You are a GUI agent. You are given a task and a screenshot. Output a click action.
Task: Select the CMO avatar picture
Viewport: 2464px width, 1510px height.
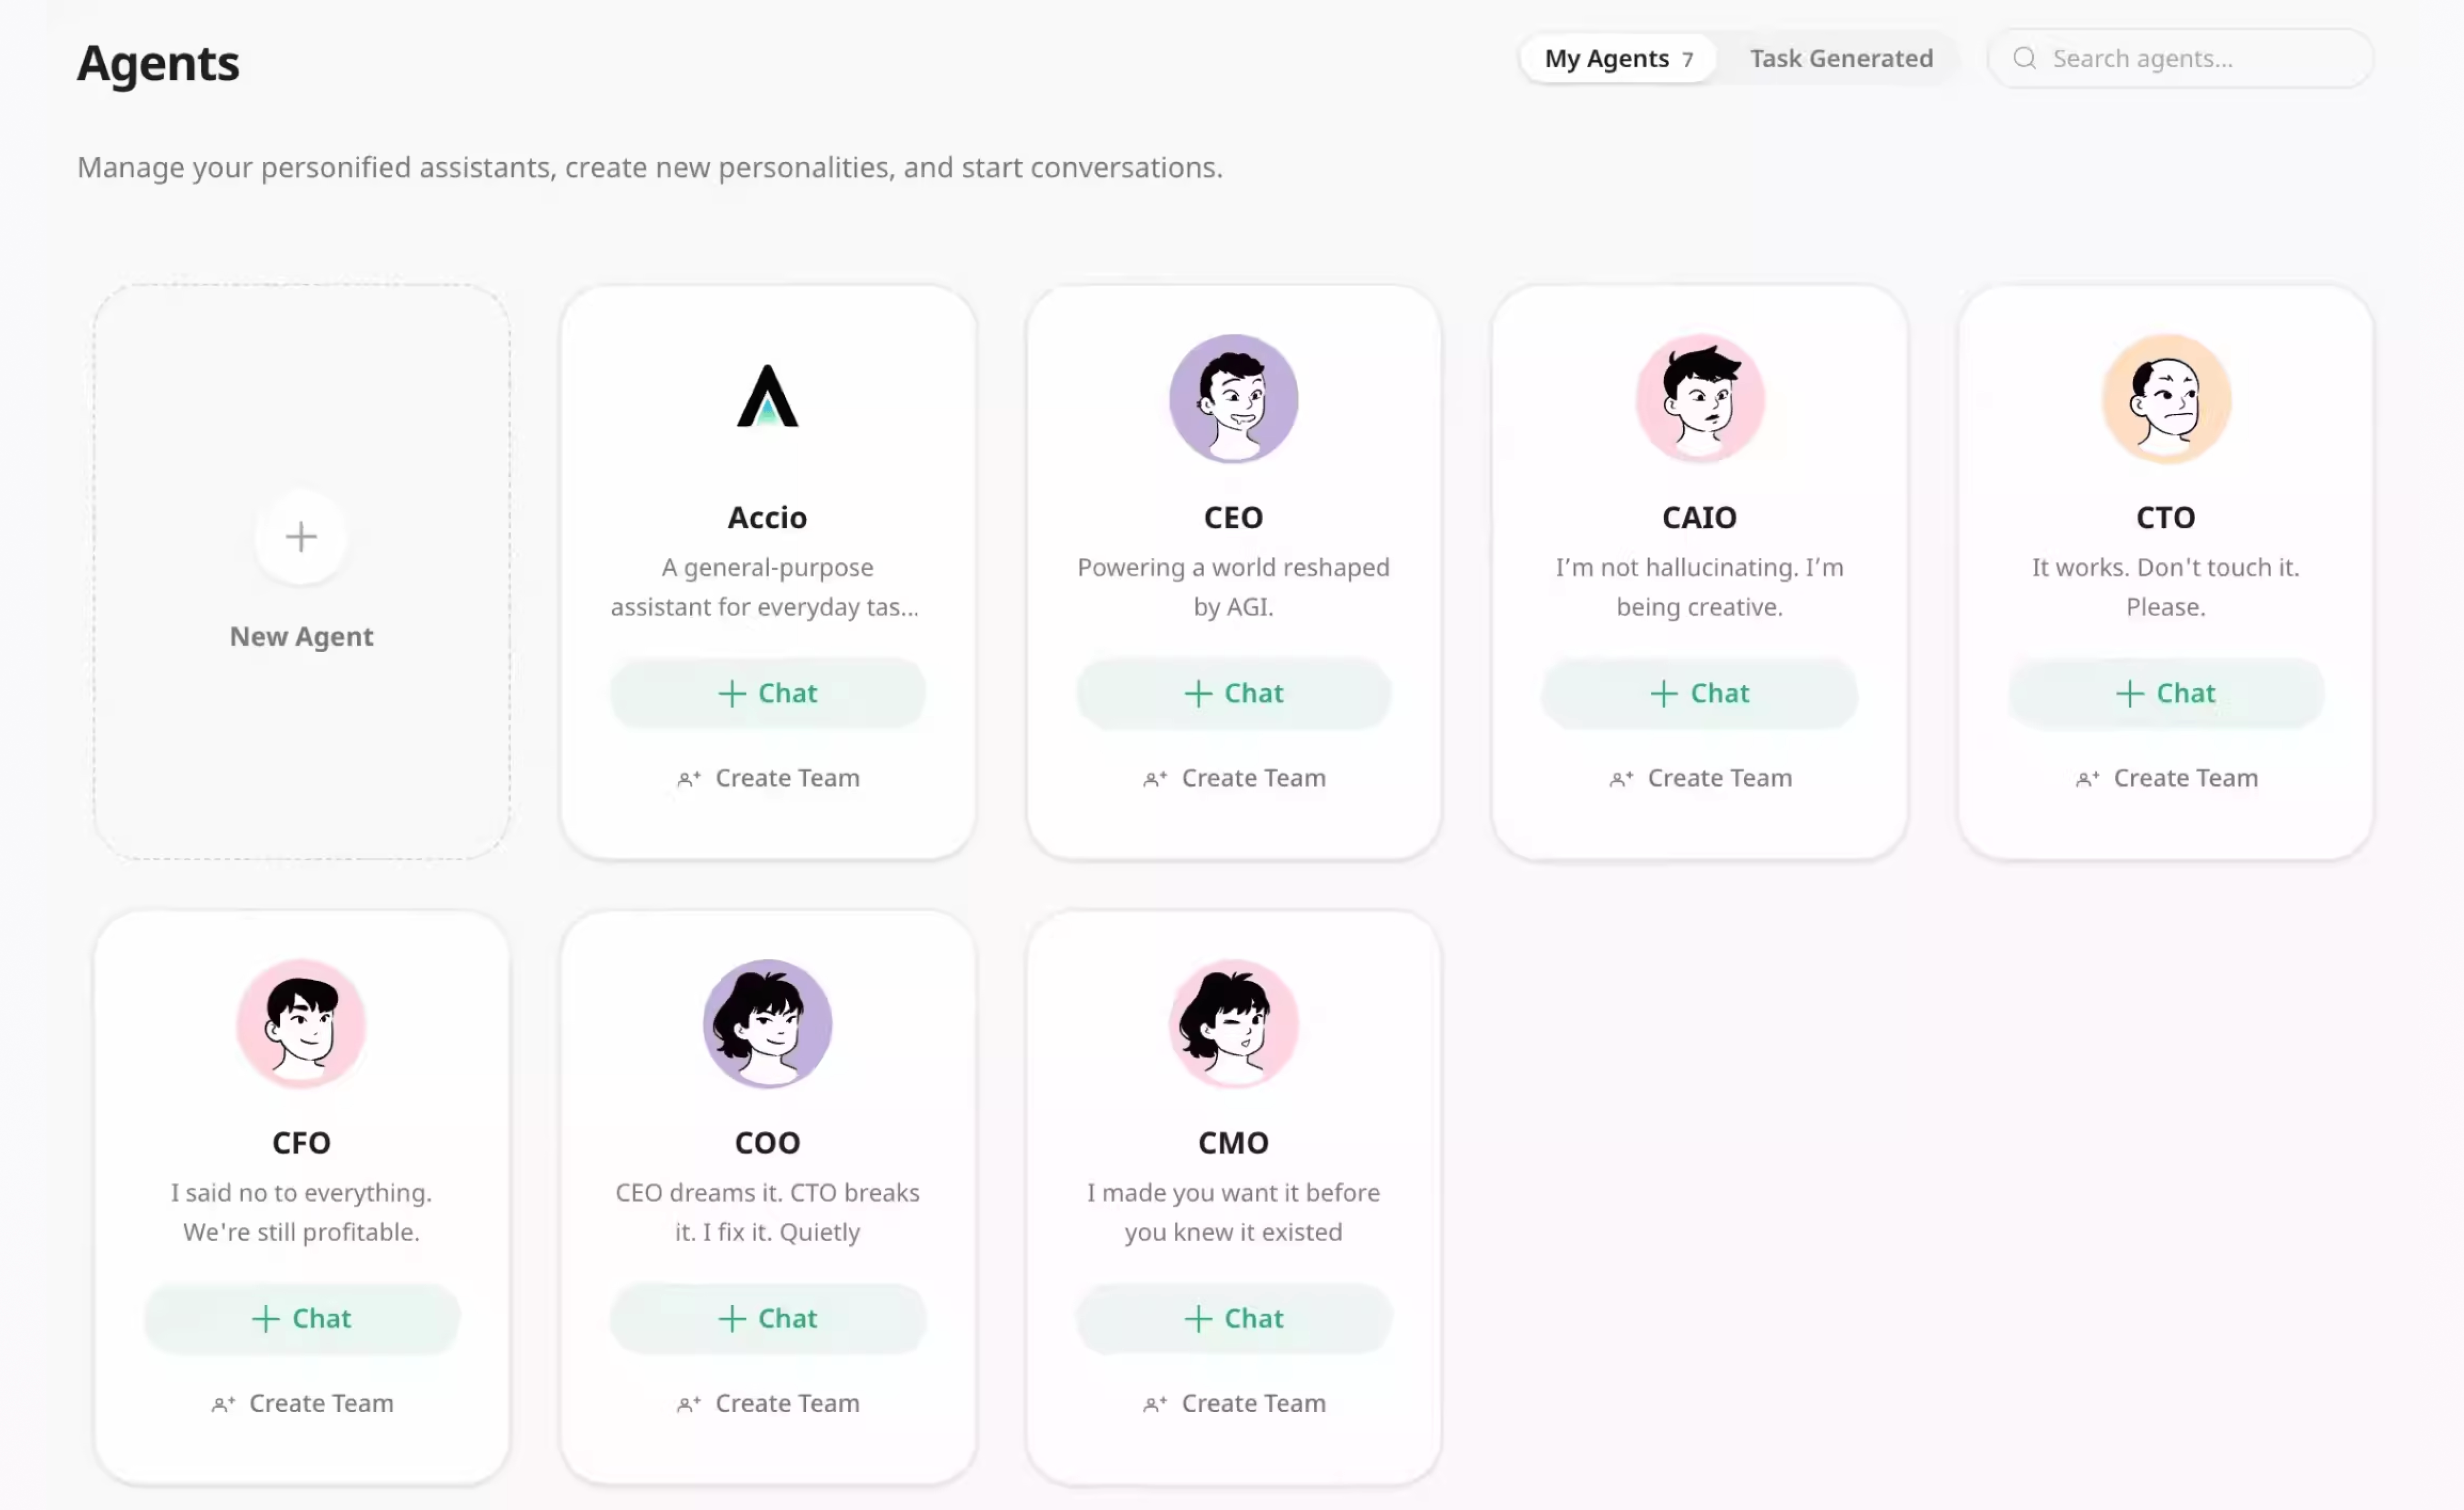(1233, 1023)
